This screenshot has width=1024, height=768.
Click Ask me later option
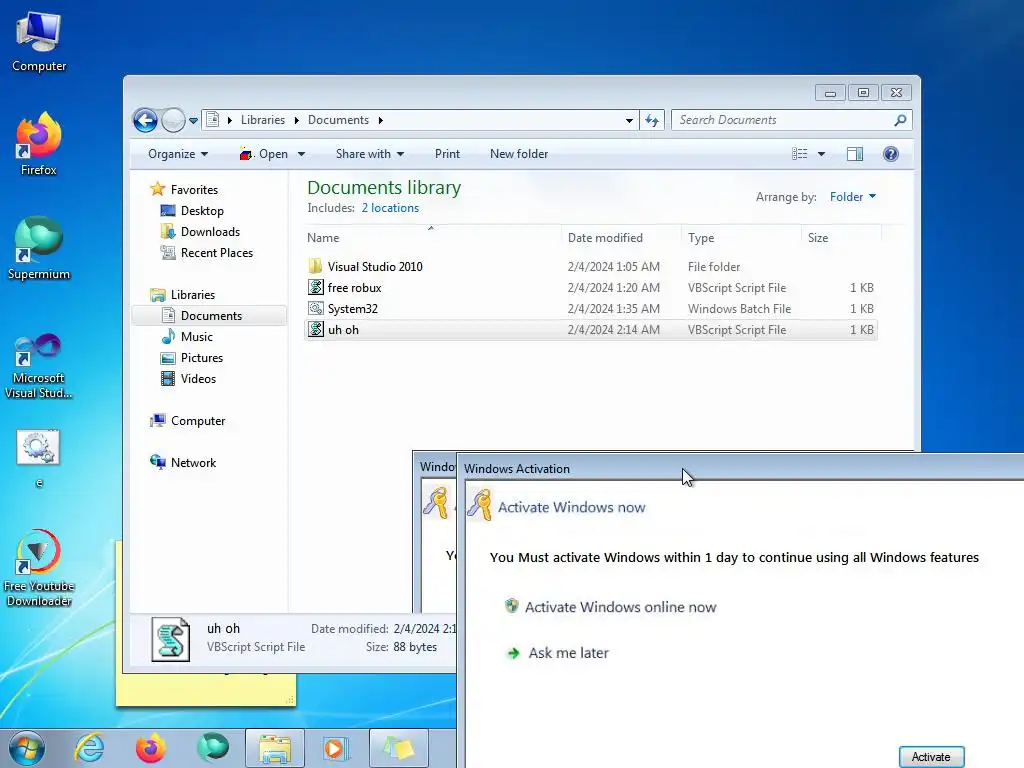tap(558, 652)
